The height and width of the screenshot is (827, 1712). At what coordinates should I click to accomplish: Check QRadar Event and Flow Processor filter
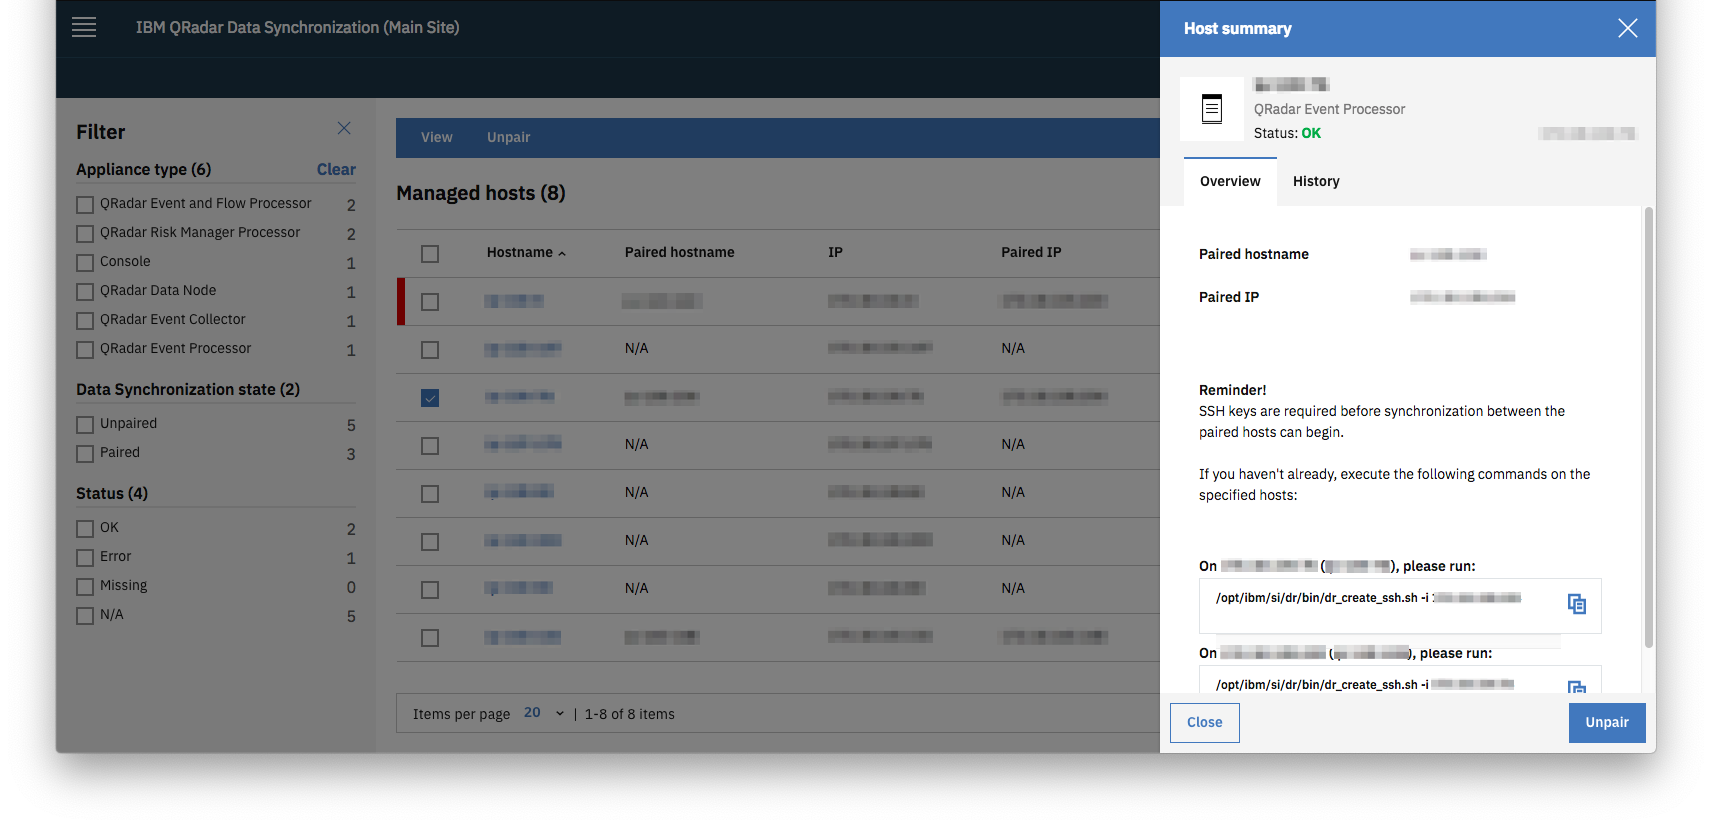coord(85,205)
